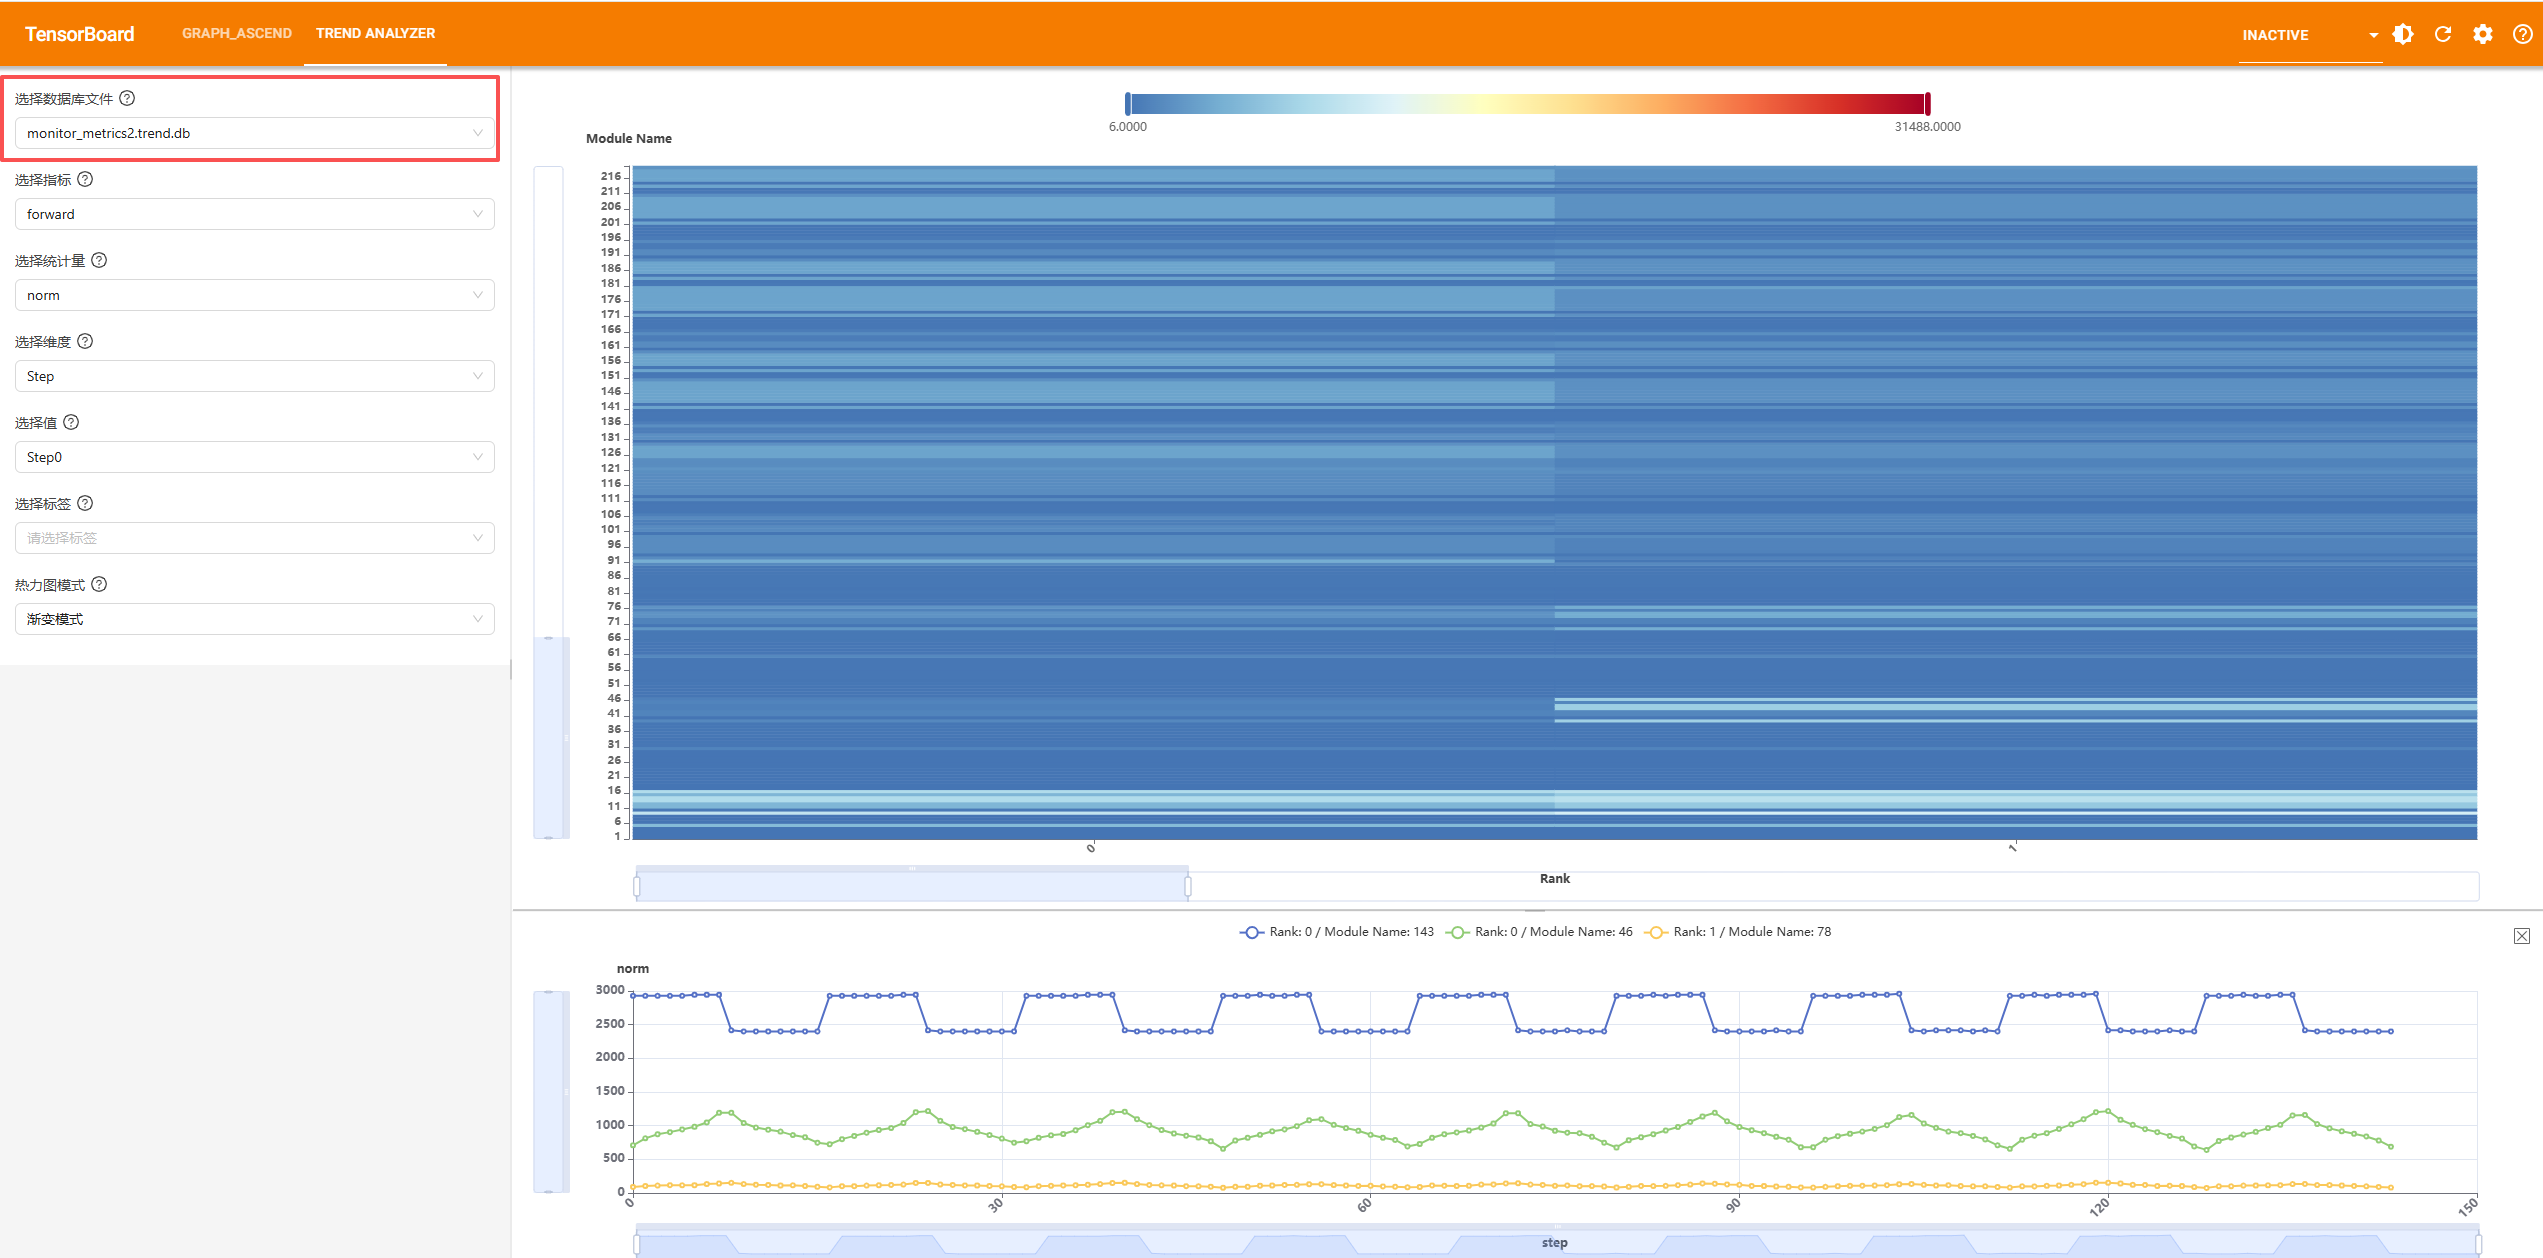The width and height of the screenshot is (2543, 1258).
Task: Click the heatmap color range max handle
Action: point(1927,103)
